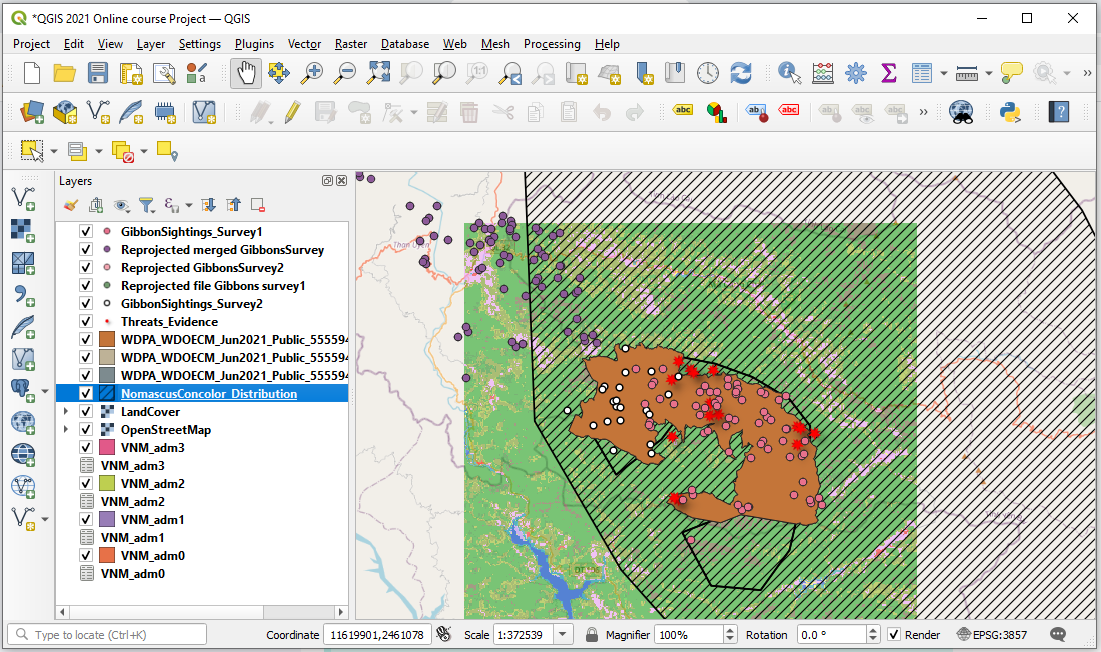Click the Identify Features tool
1101x652 pixels.
click(x=790, y=73)
